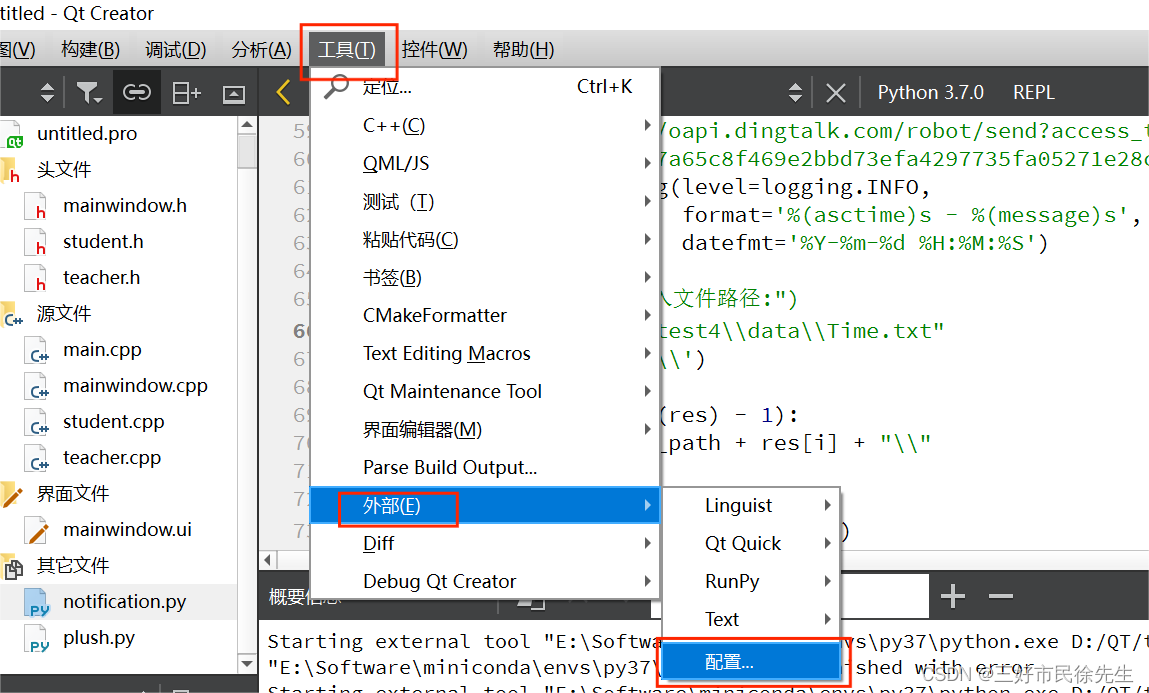Open the Linguist external tools submenu

point(751,505)
